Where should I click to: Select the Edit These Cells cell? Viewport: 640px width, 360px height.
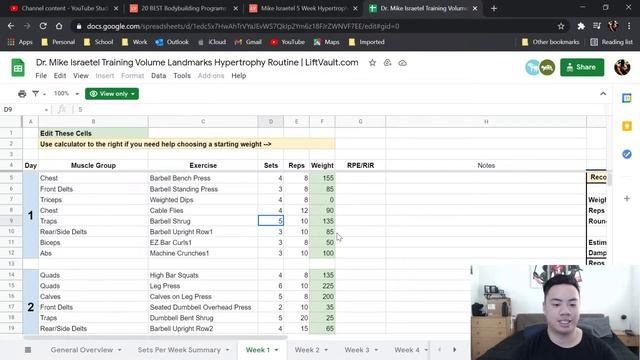pyautogui.click(x=93, y=133)
